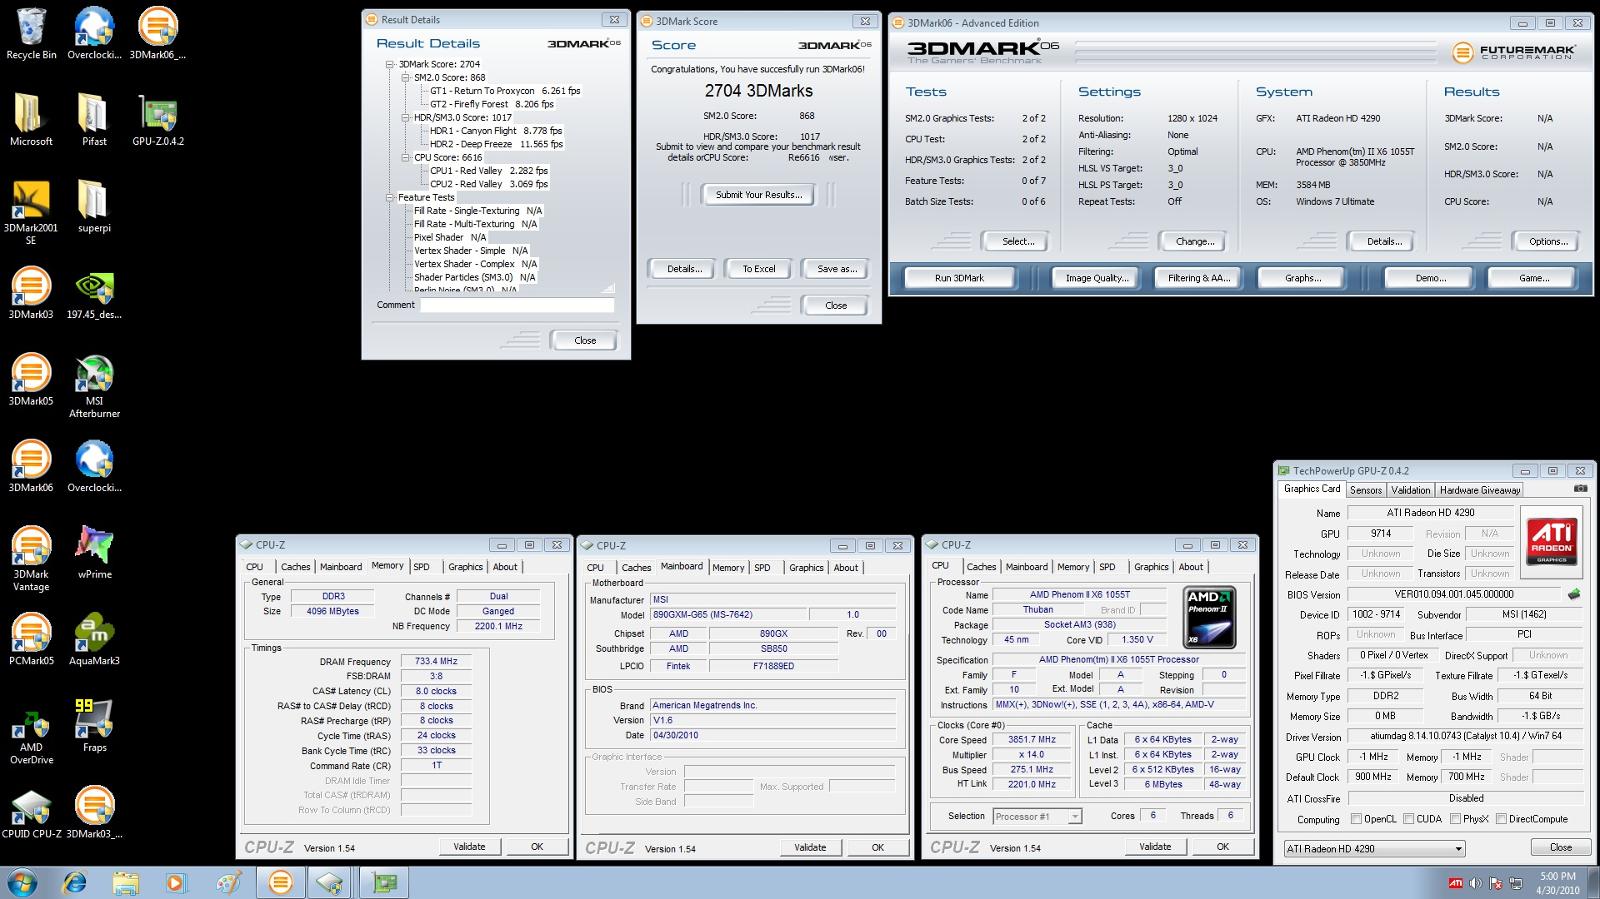Launch the Fraps desktop icon
Image resolution: width=1600 pixels, height=899 pixels.
point(94,726)
